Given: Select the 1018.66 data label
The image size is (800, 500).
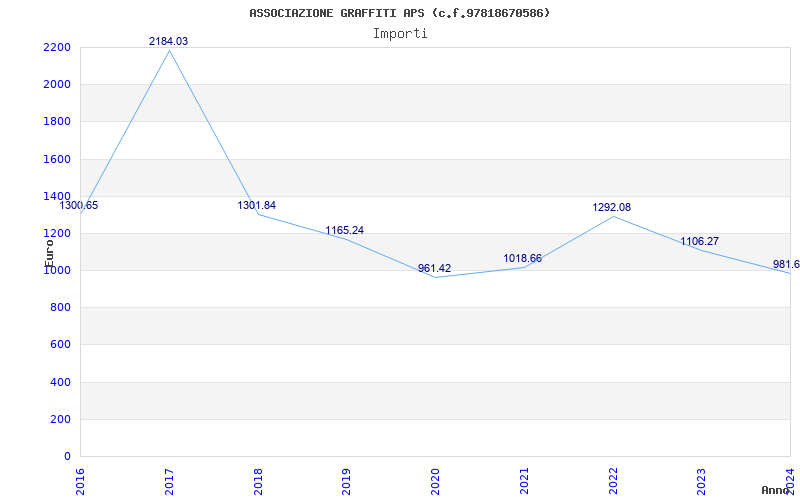Looking at the screenshot, I should click(x=522, y=258).
